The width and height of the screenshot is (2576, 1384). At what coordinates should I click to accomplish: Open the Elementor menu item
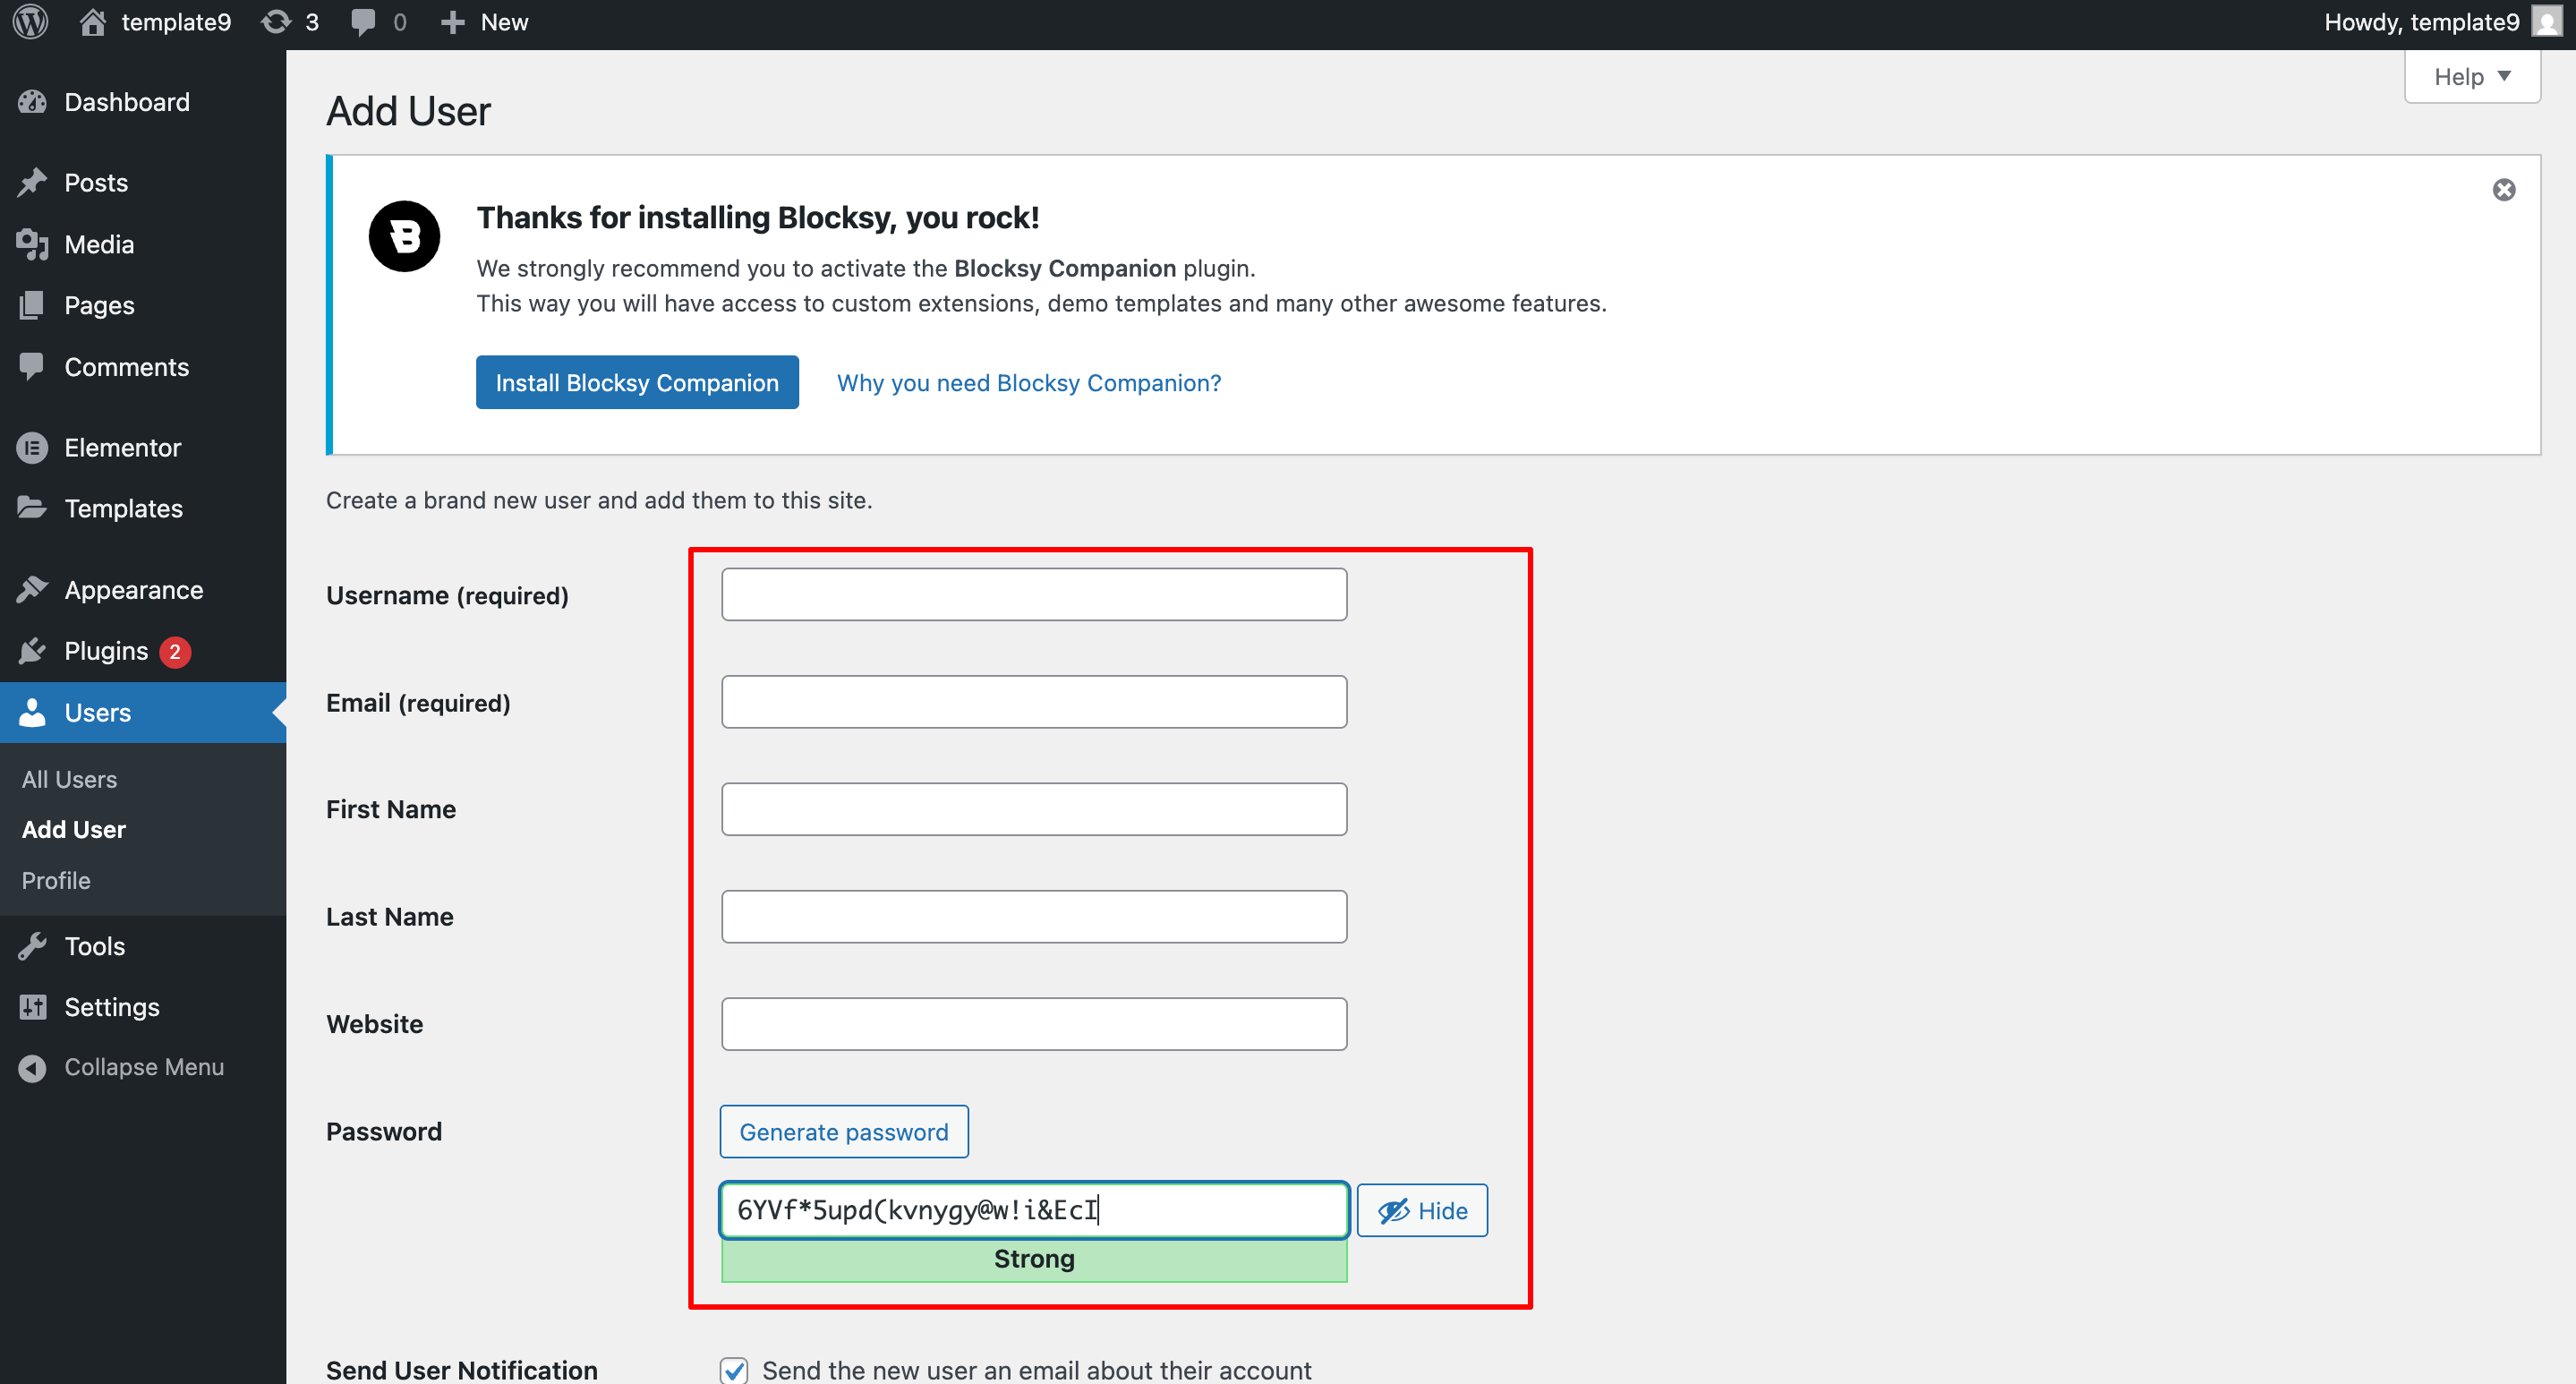click(122, 447)
